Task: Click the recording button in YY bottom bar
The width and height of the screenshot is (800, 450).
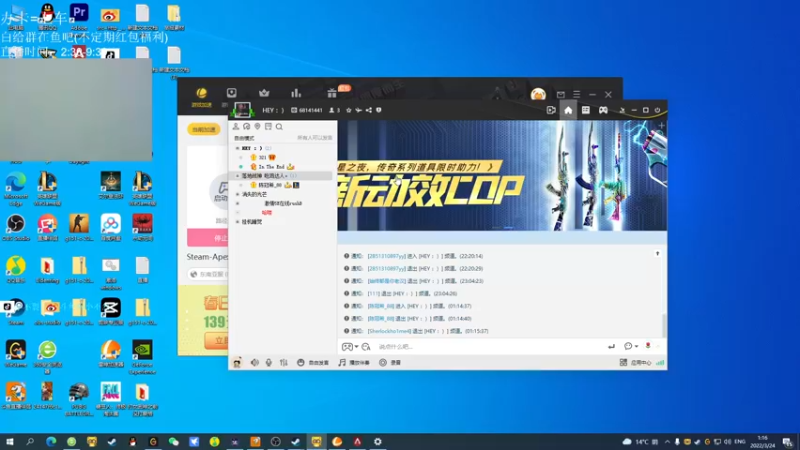Action: 390,363
